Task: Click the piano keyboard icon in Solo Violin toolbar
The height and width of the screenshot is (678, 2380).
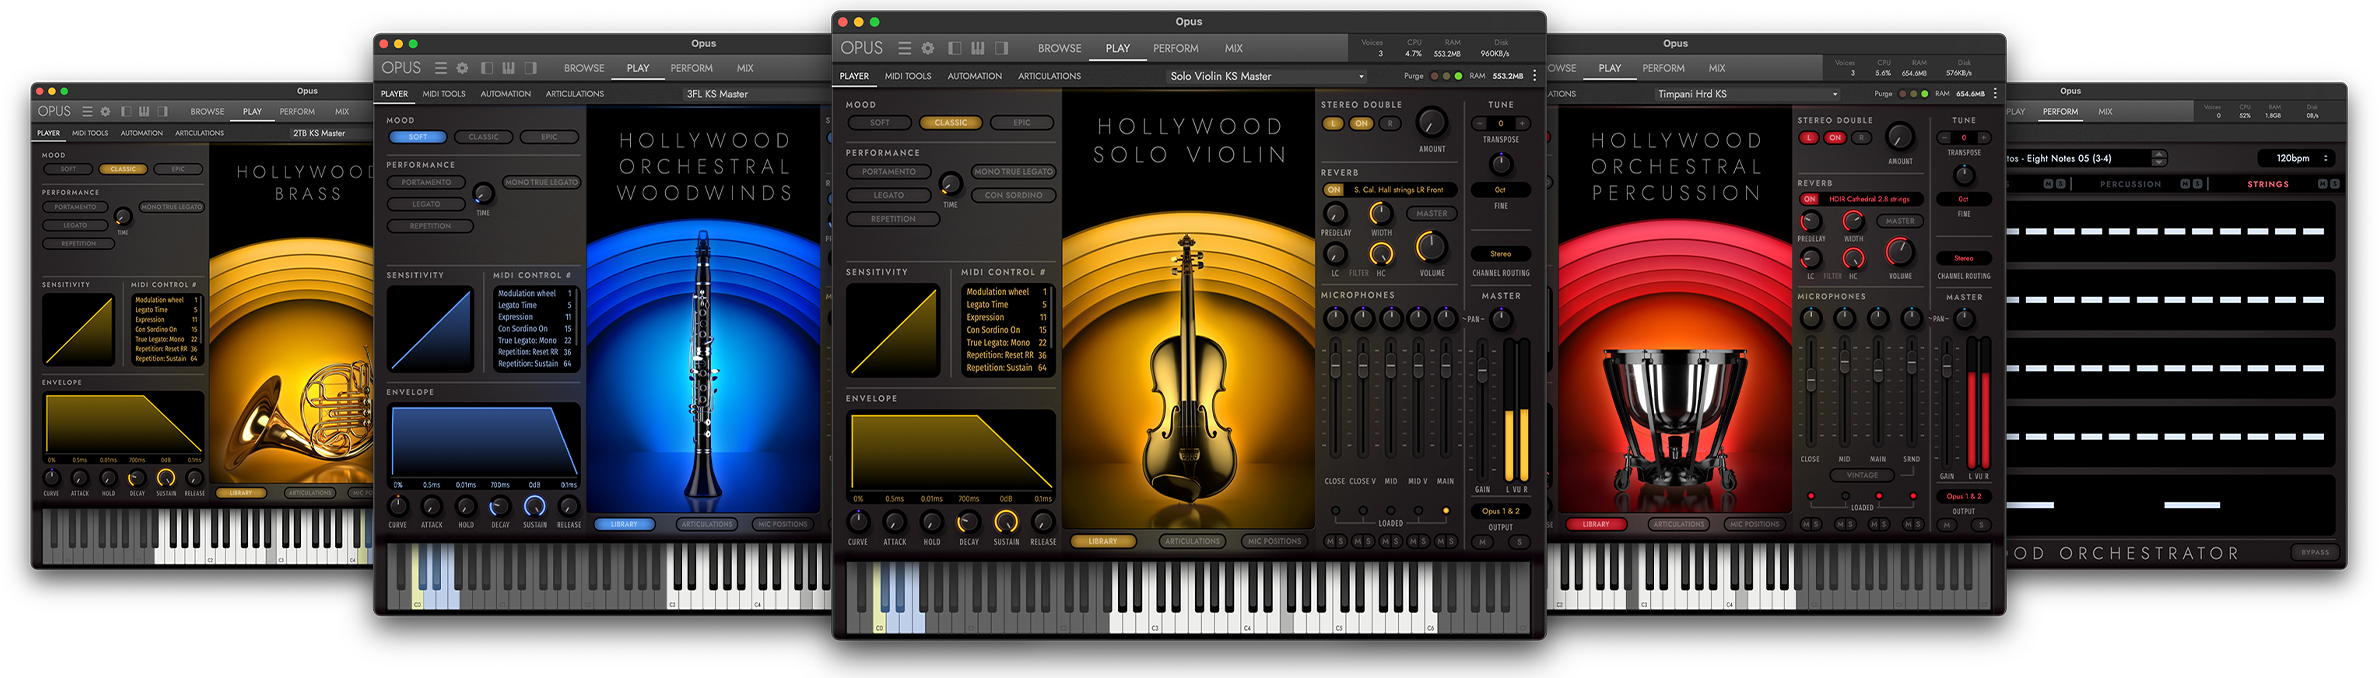Action: point(977,48)
